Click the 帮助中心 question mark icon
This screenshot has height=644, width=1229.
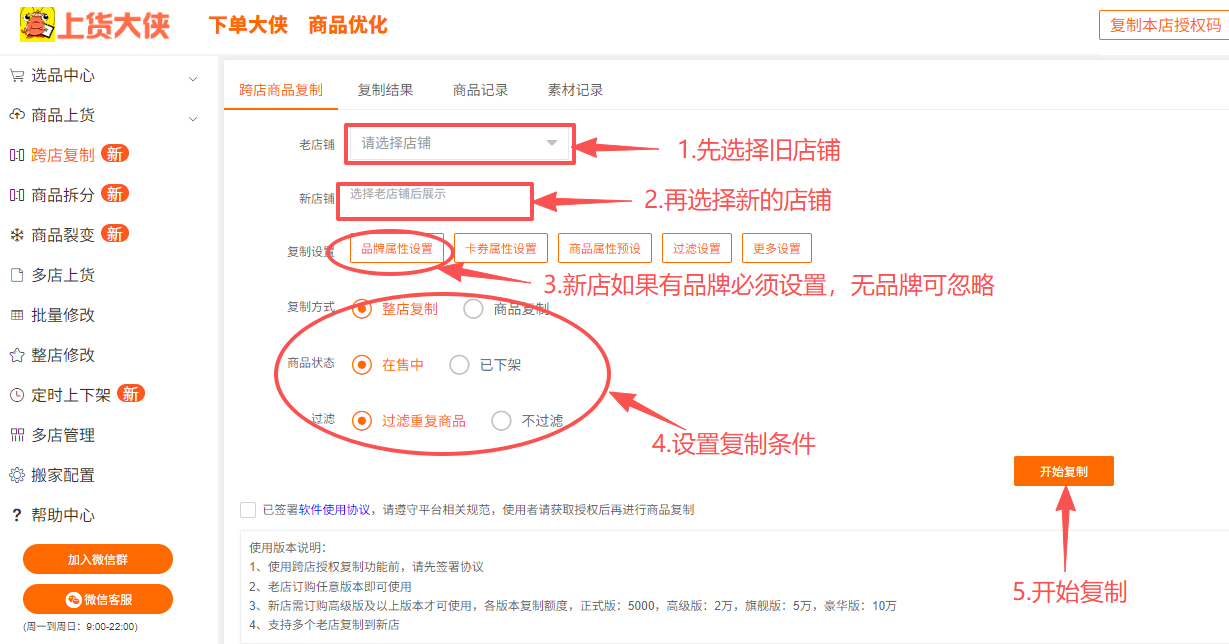click(16, 516)
